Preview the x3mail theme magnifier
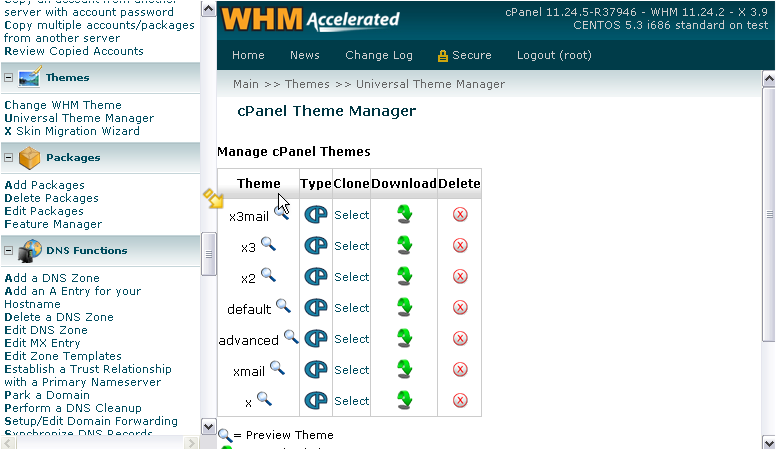This screenshot has height=450, width=776. [282, 212]
